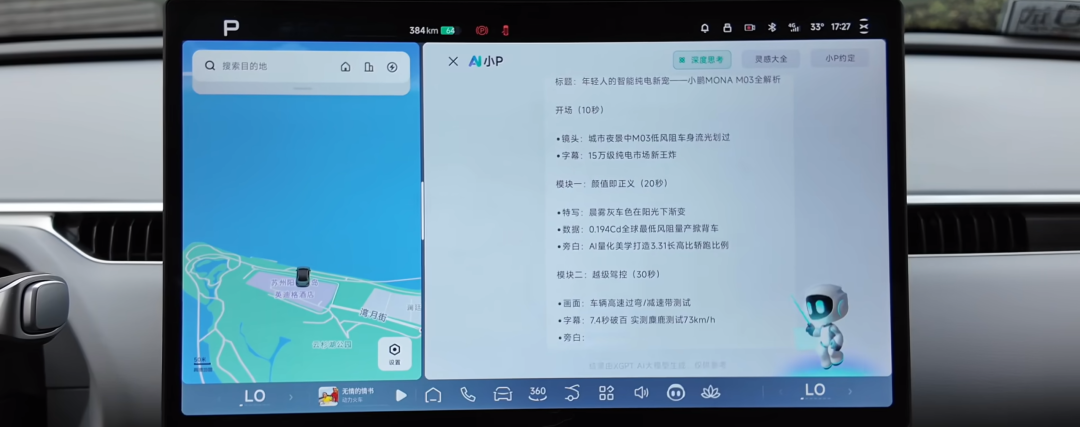
Task: Open the map settings (设置) button
Action: (x=395, y=353)
